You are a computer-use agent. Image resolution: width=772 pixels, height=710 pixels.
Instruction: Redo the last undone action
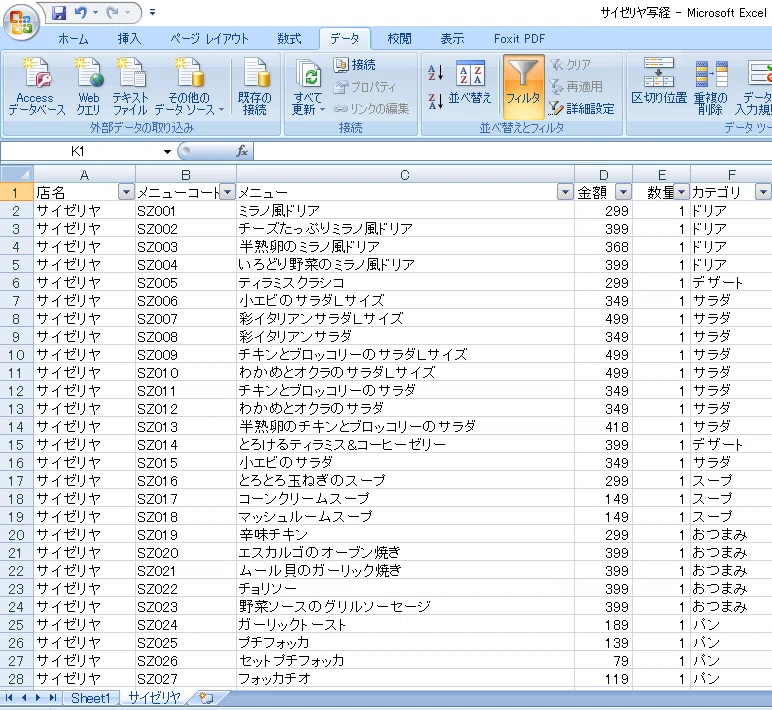pos(113,12)
